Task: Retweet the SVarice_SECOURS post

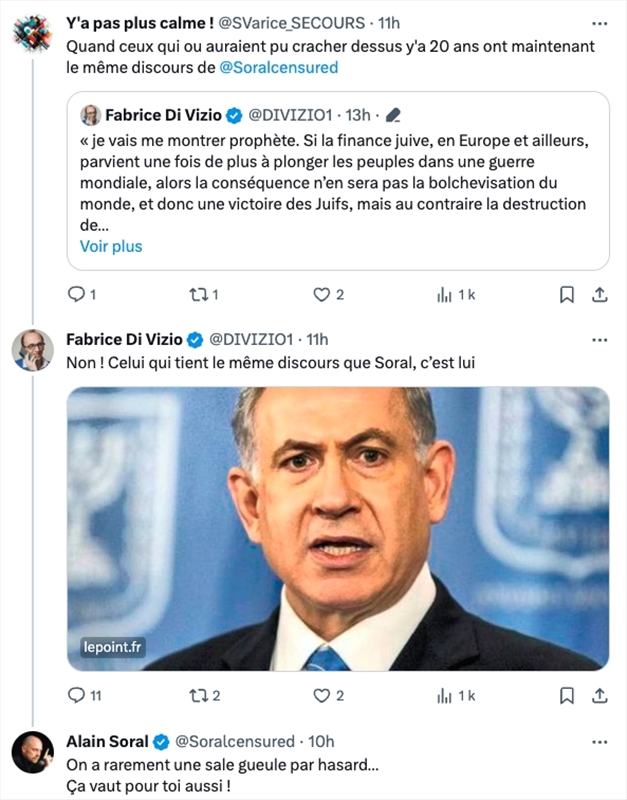Action: 197,295
